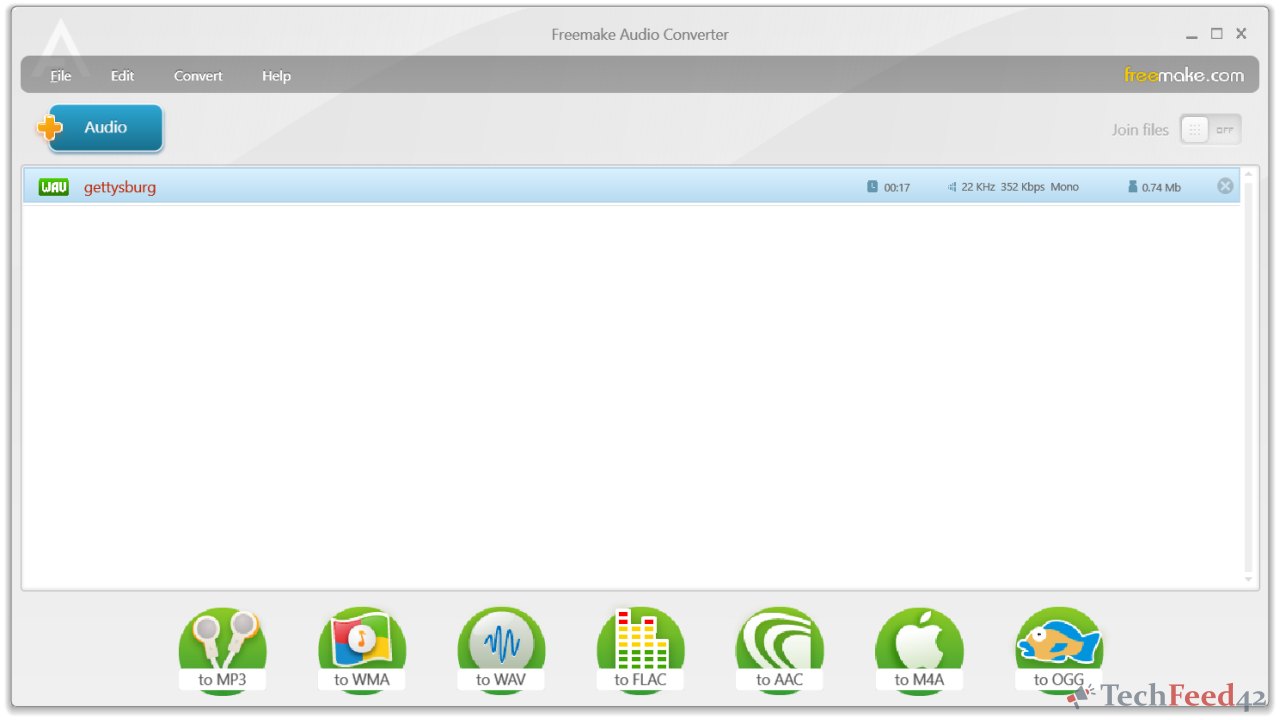Convert using the to WMA icon

click(x=362, y=649)
